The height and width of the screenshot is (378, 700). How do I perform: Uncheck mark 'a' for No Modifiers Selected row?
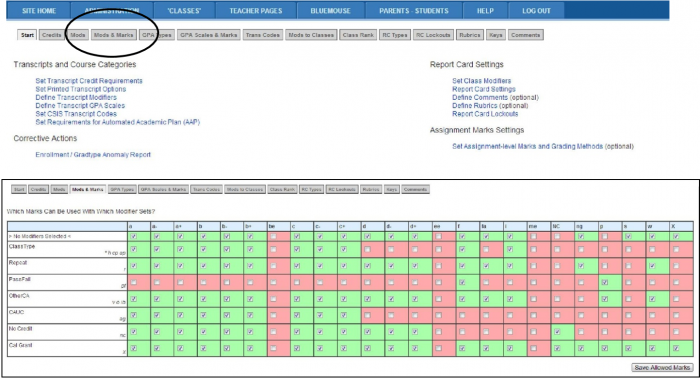pyautogui.click(x=134, y=236)
